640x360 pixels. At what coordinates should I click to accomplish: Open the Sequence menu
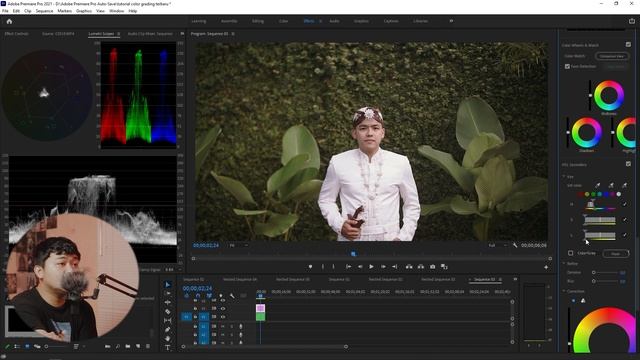pos(44,11)
